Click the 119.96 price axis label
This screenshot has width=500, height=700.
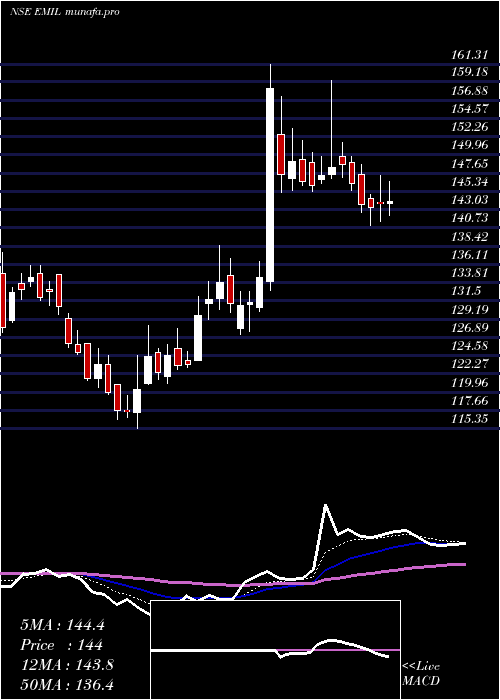(x=470, y=383)
